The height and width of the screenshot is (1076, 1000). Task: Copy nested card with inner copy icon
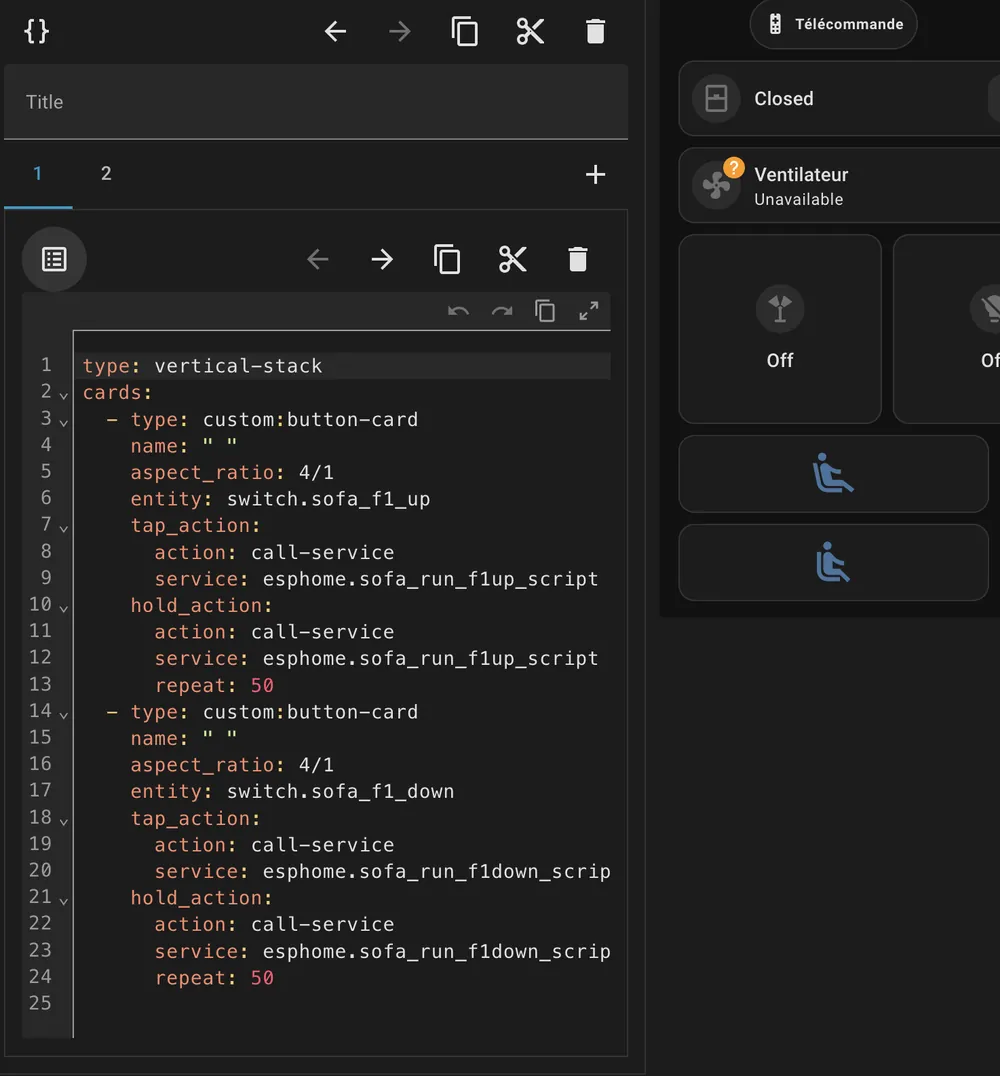click(x=447, y=259)
